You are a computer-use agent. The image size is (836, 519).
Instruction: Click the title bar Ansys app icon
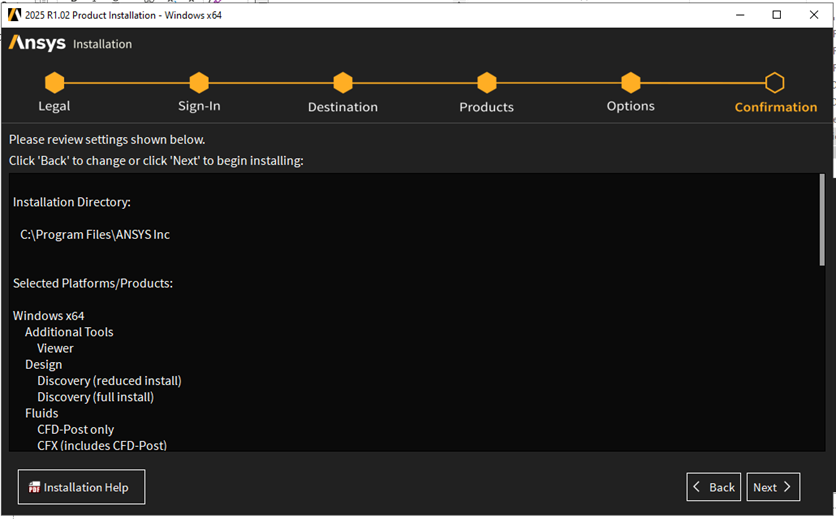(x=13, y=14)
